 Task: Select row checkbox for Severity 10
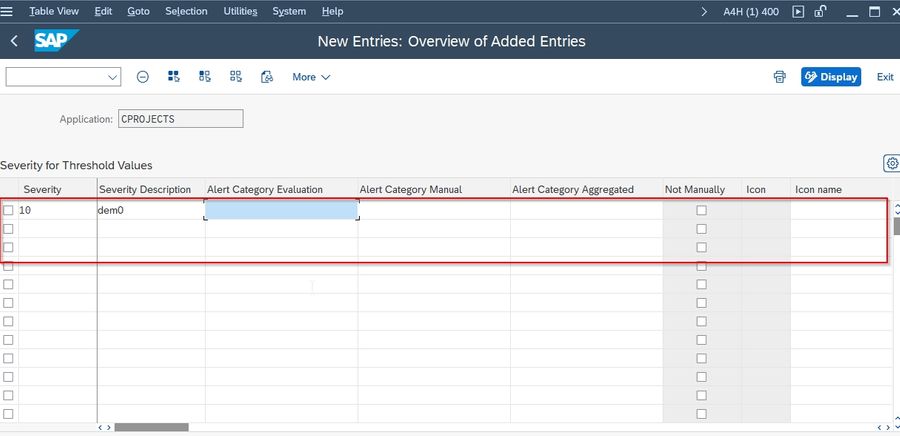(8, 211)
